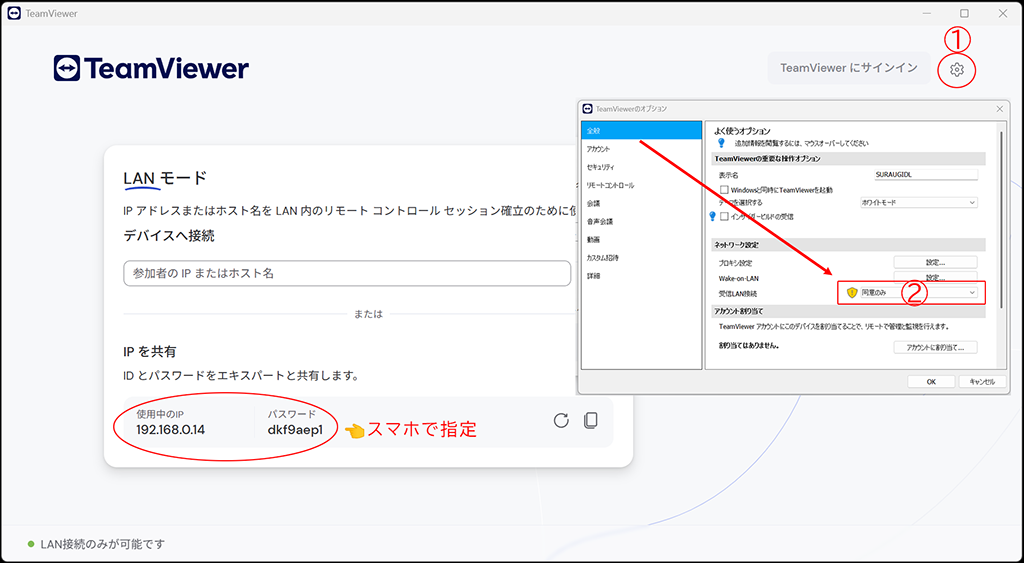
Task: Click the lightbulb icon beside インサイダービルドの受信
Action: pos(712,216)
